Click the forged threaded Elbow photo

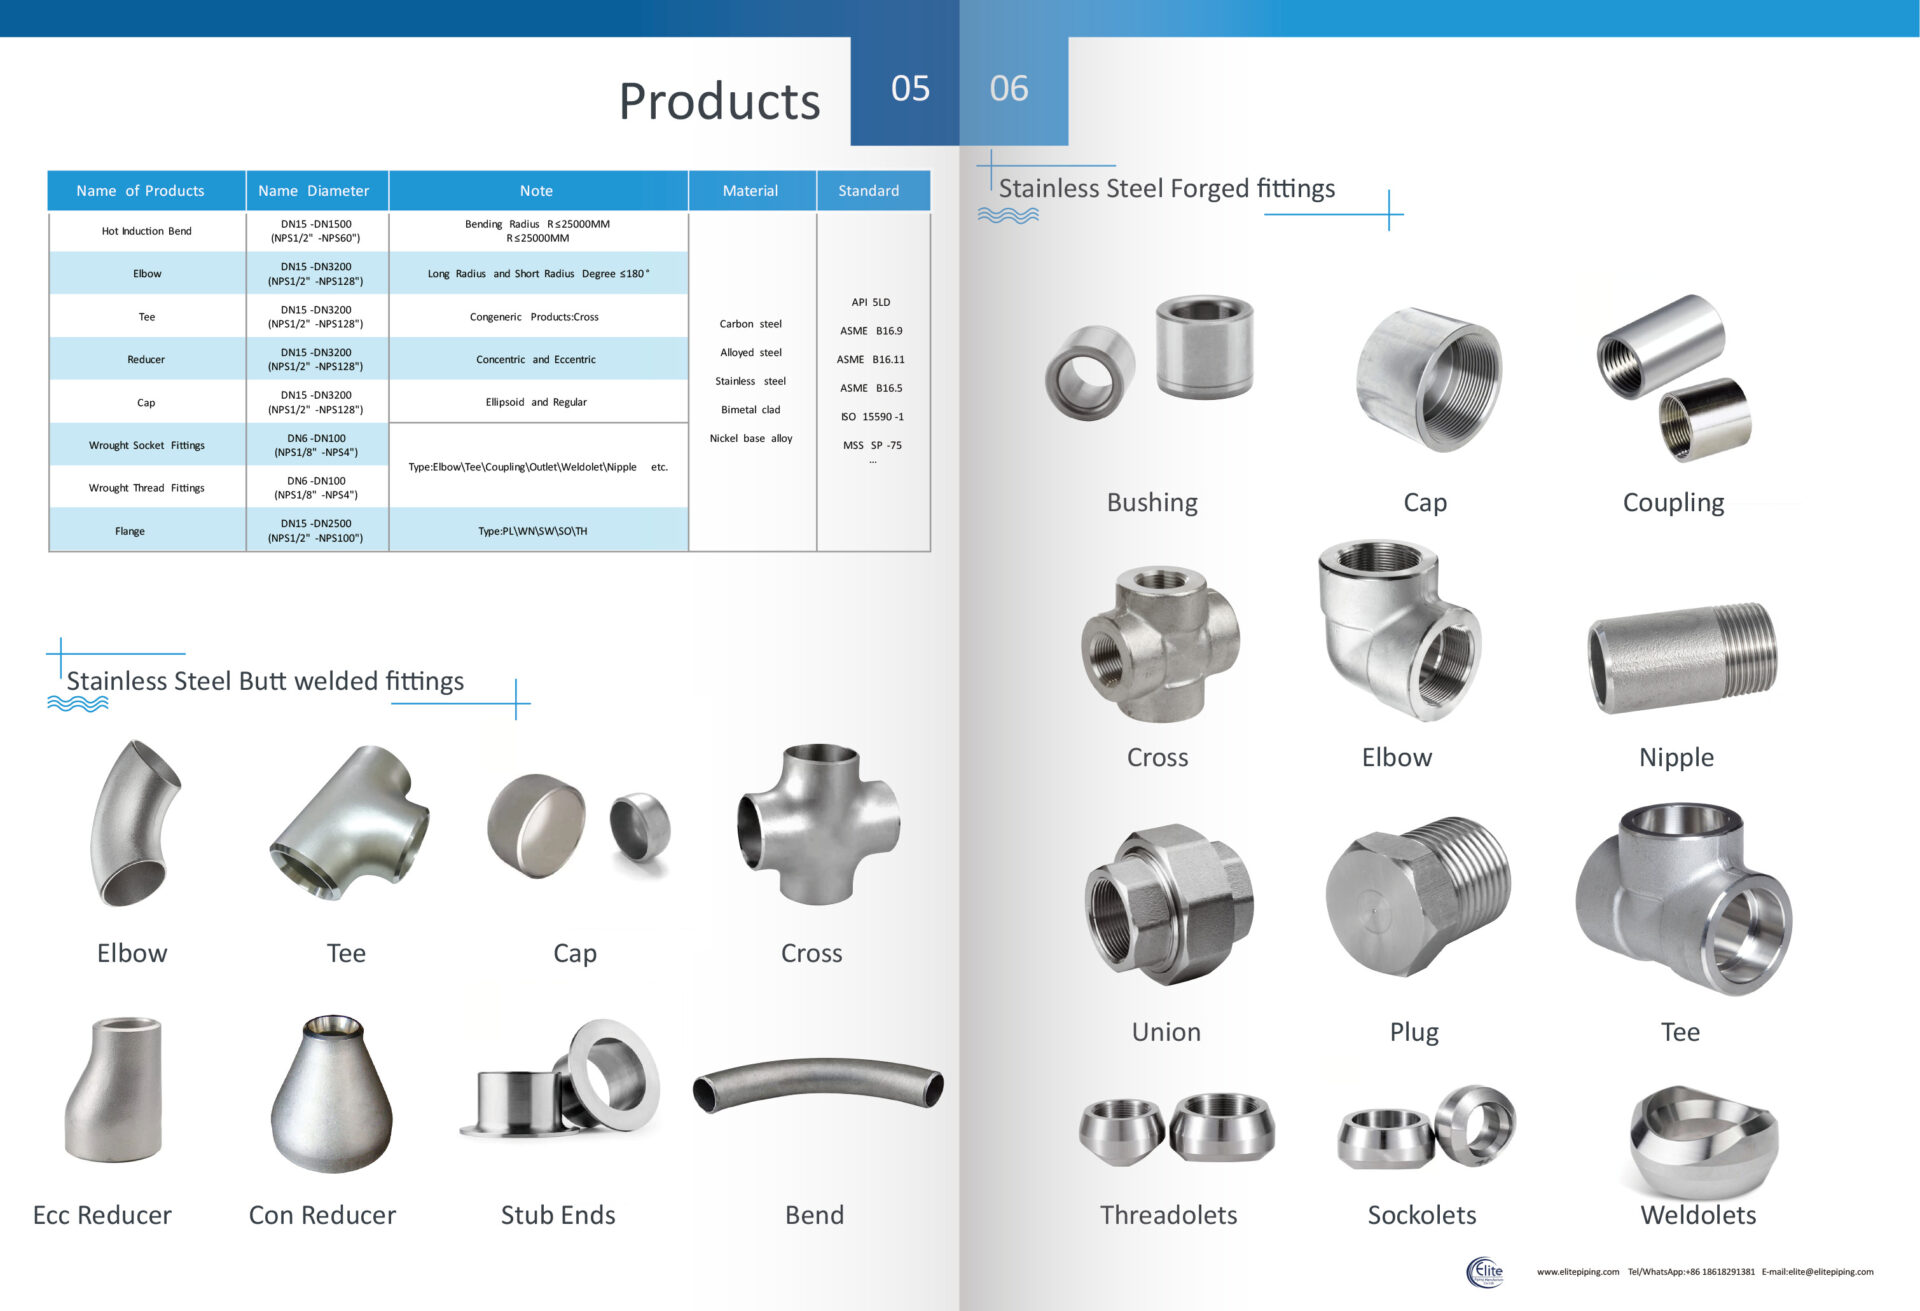click(x=1398, y=630)
